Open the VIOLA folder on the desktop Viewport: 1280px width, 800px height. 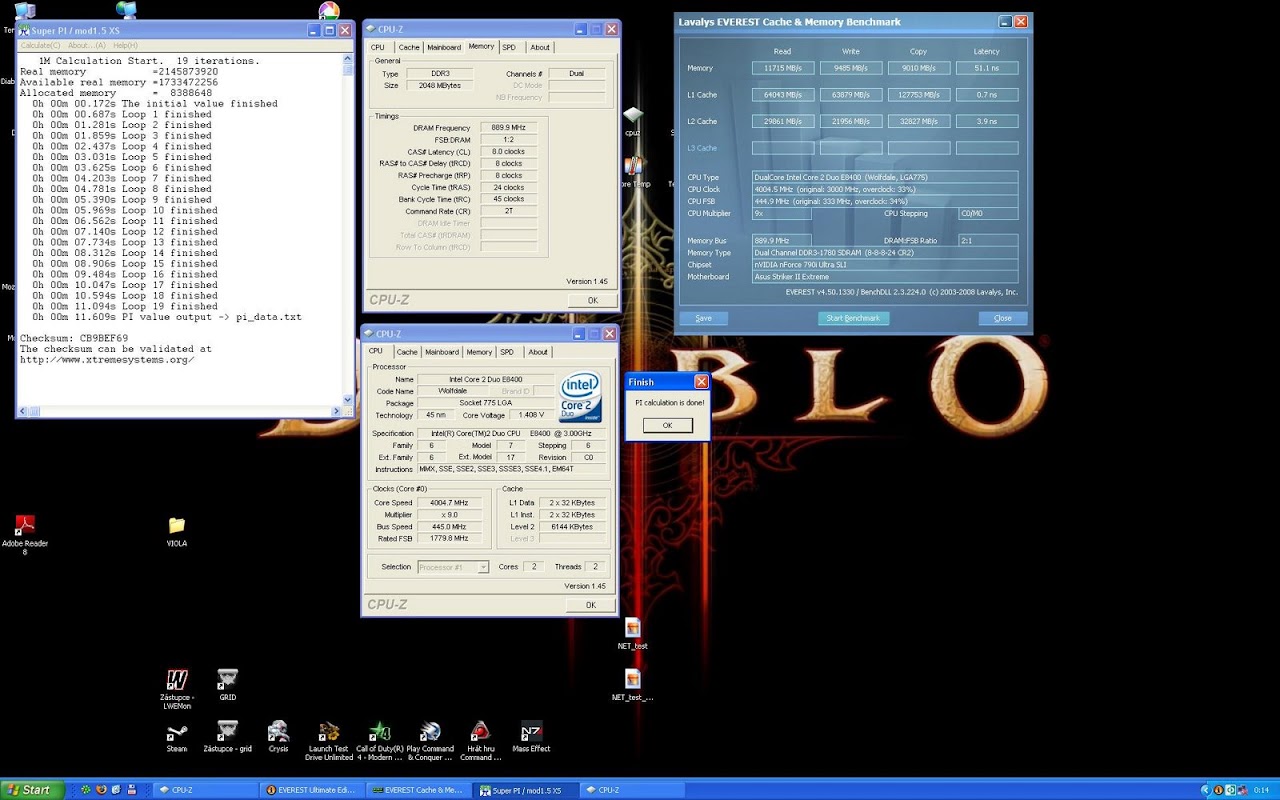(x=177, y=526)
